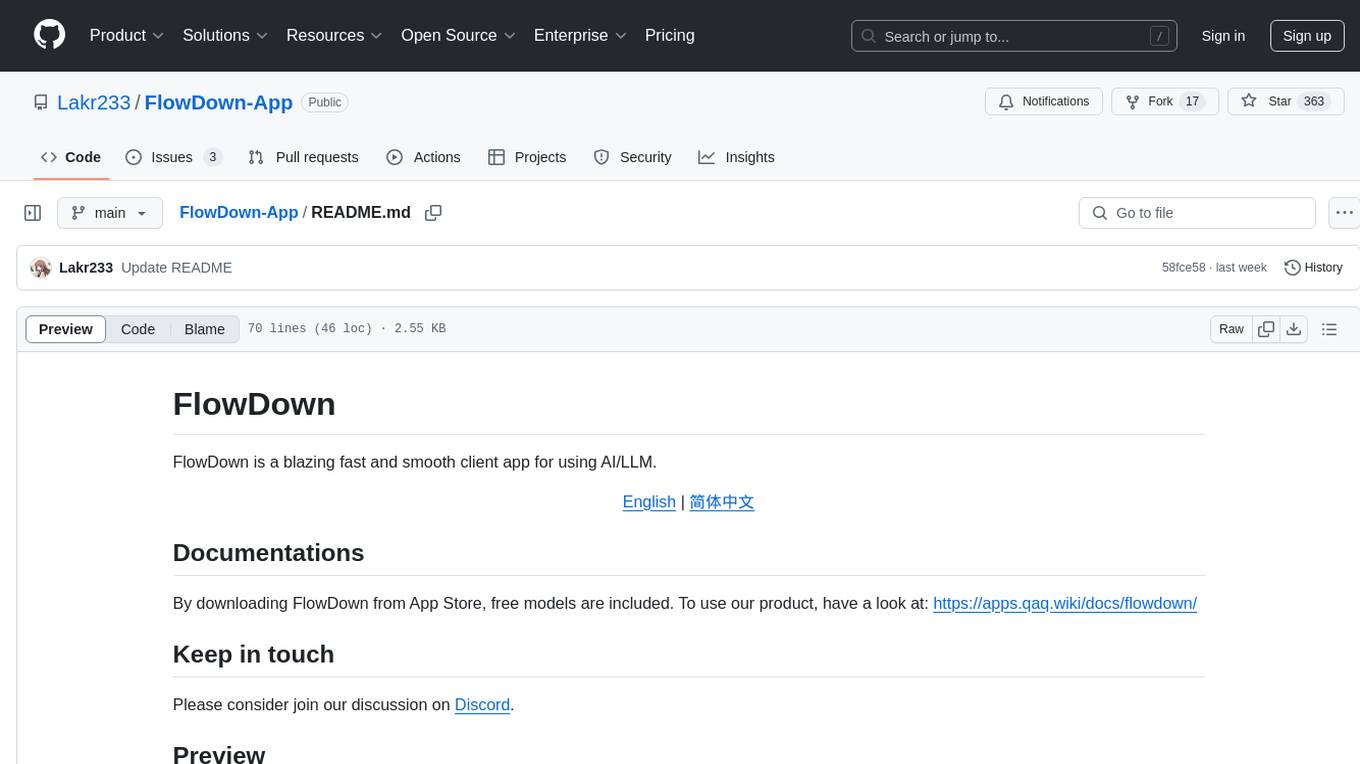The height and width of the screenshot is (764, 1360).
Task: Click the repository book icon beside Lakr233
Action: coord(41,102)
